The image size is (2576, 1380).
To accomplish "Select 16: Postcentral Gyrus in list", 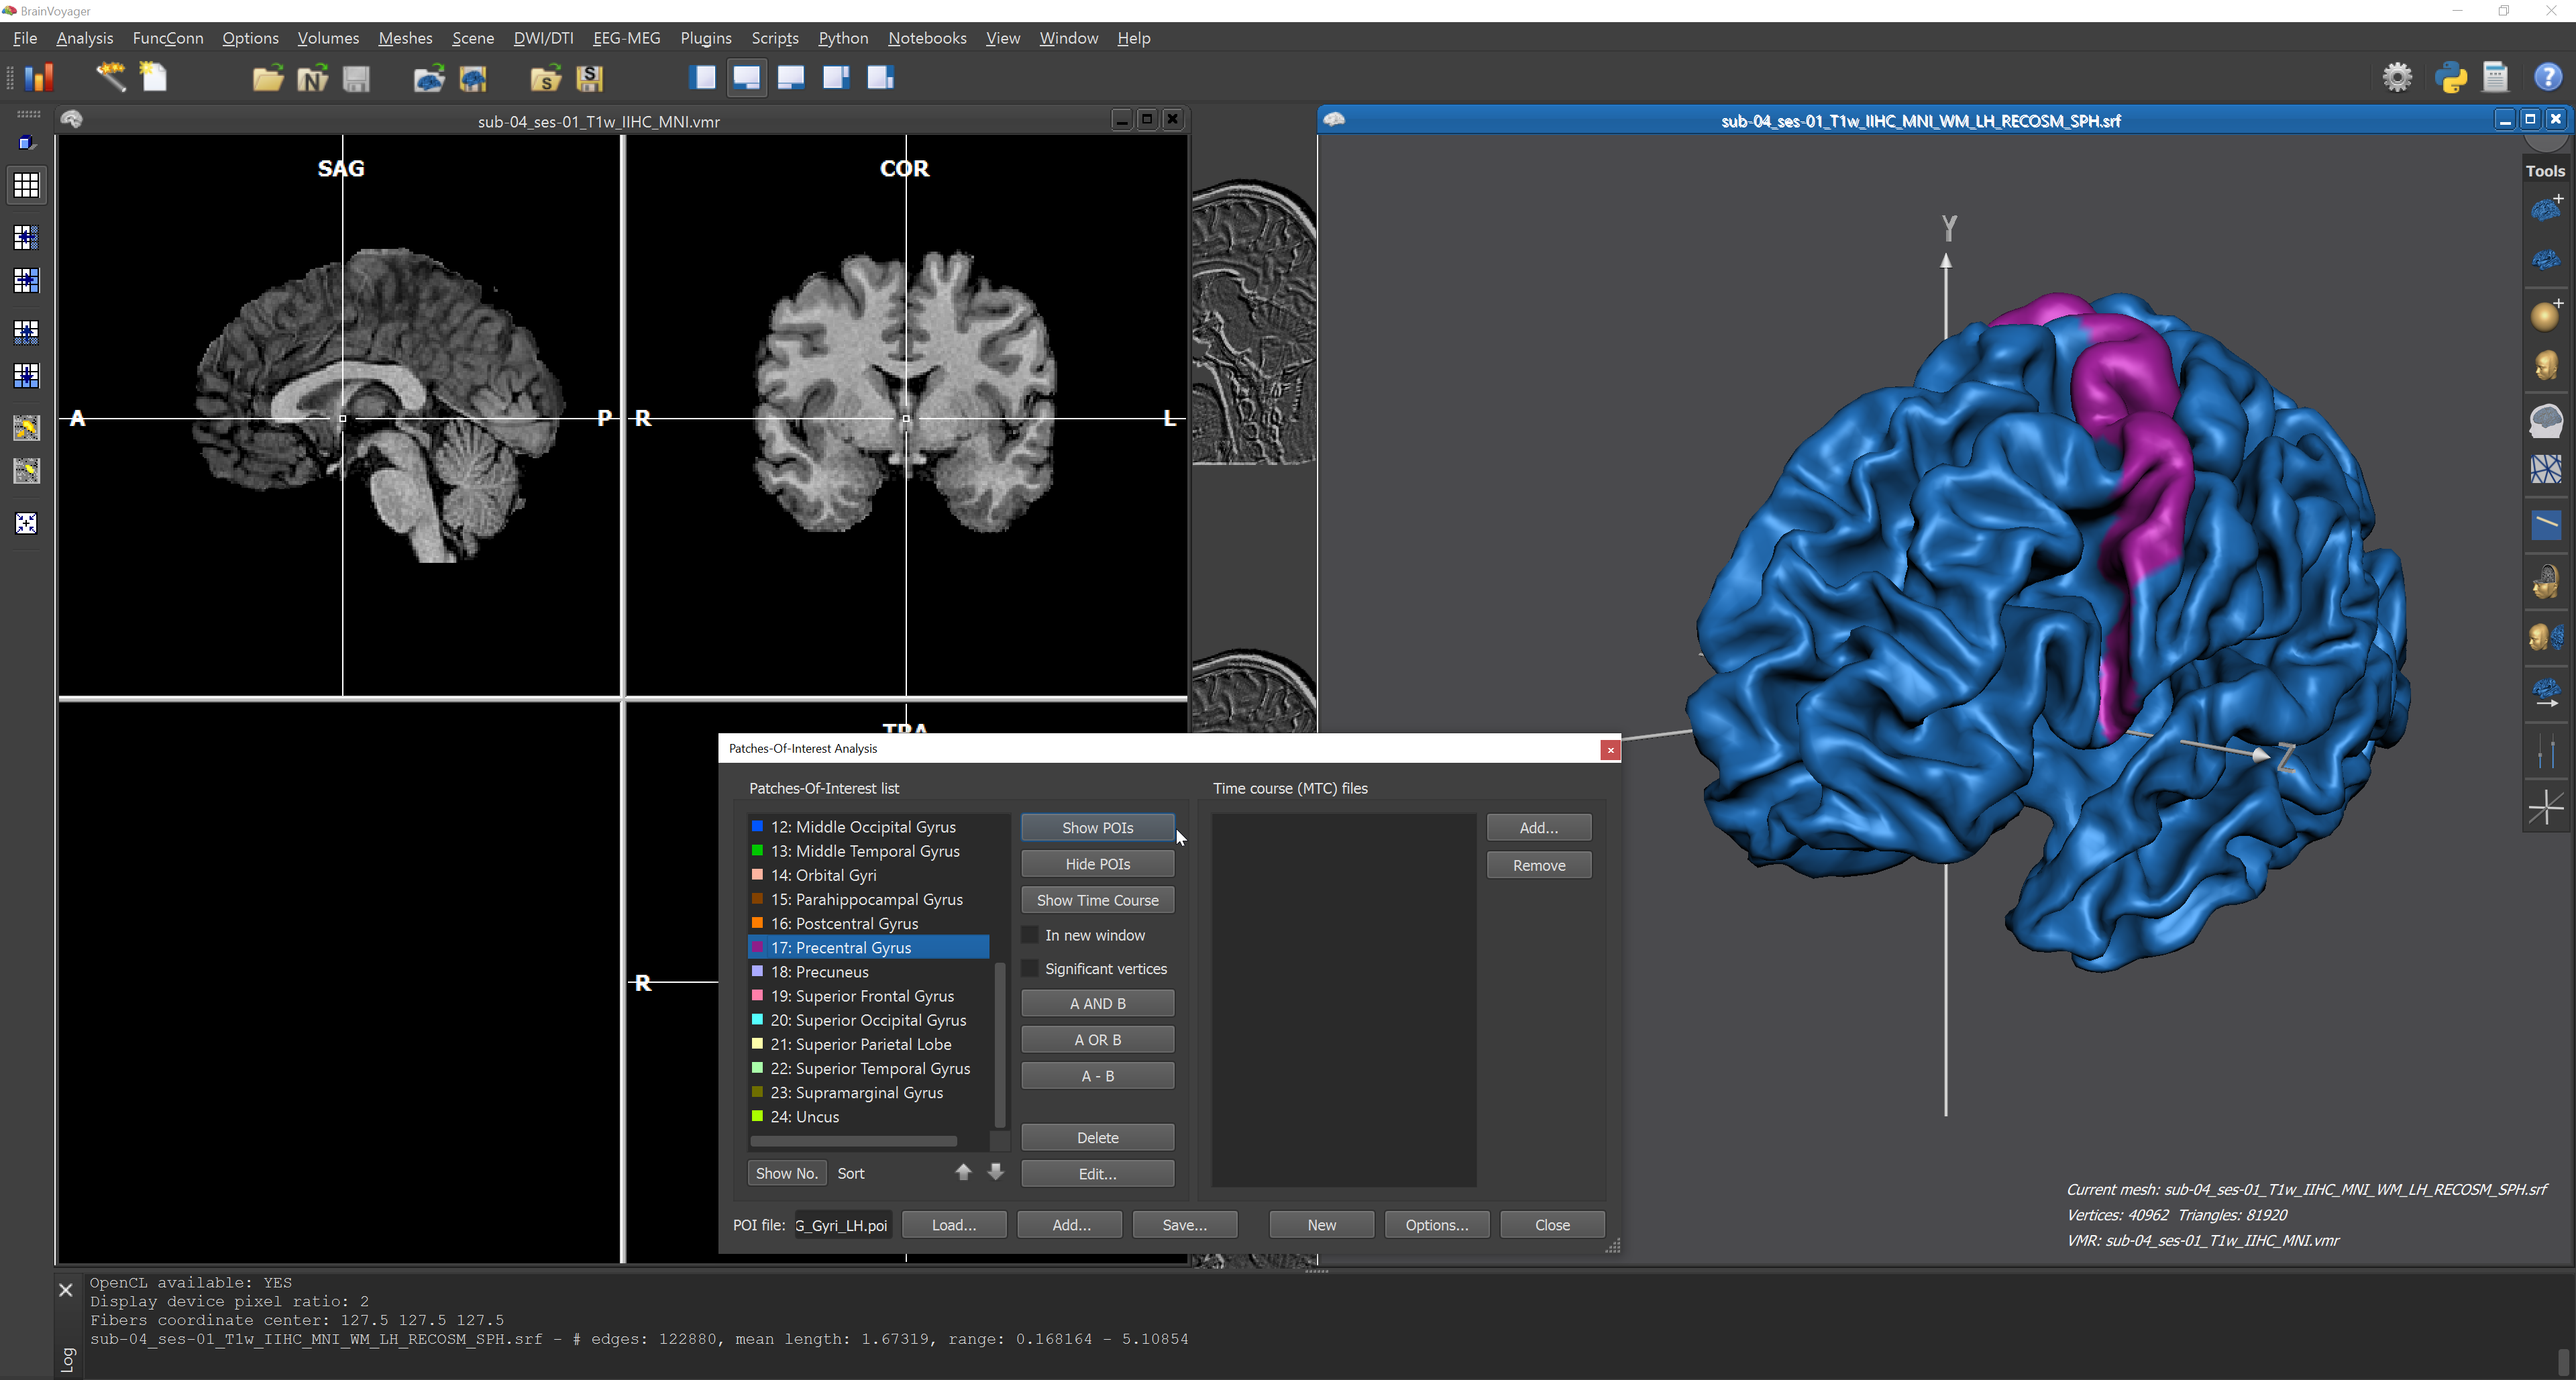I will point(844,923).
